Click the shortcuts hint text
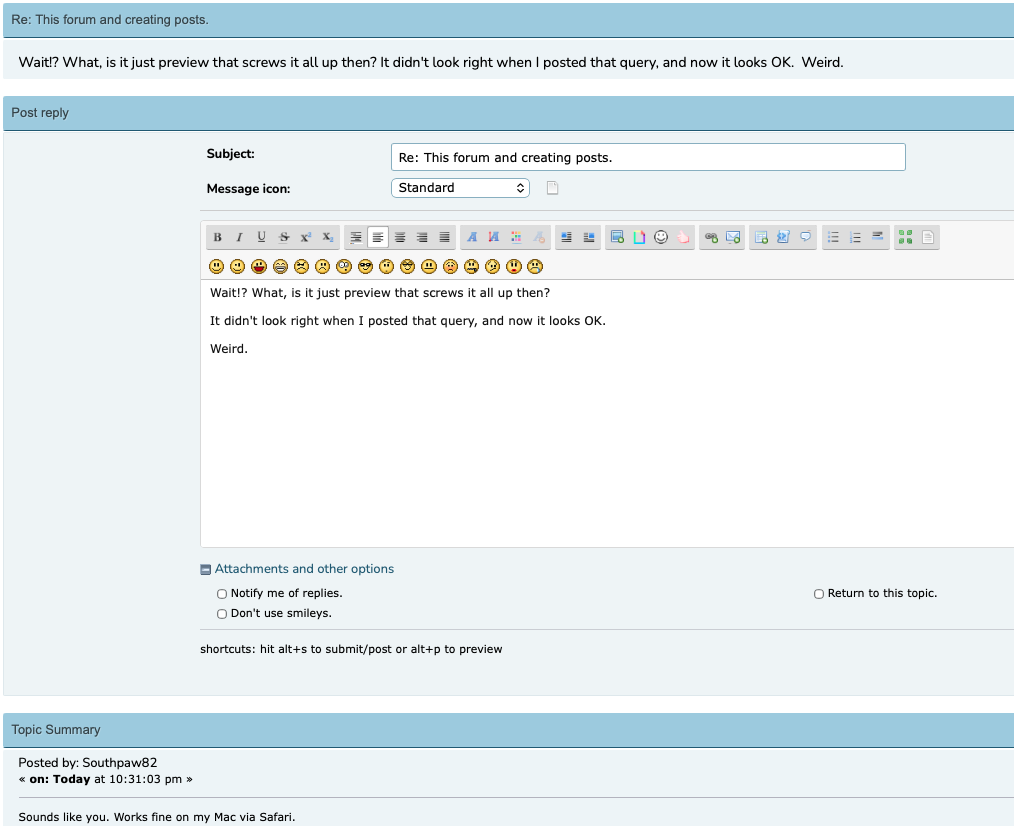The height and width of the screenshot is (826, 1014). pos(351,649)
